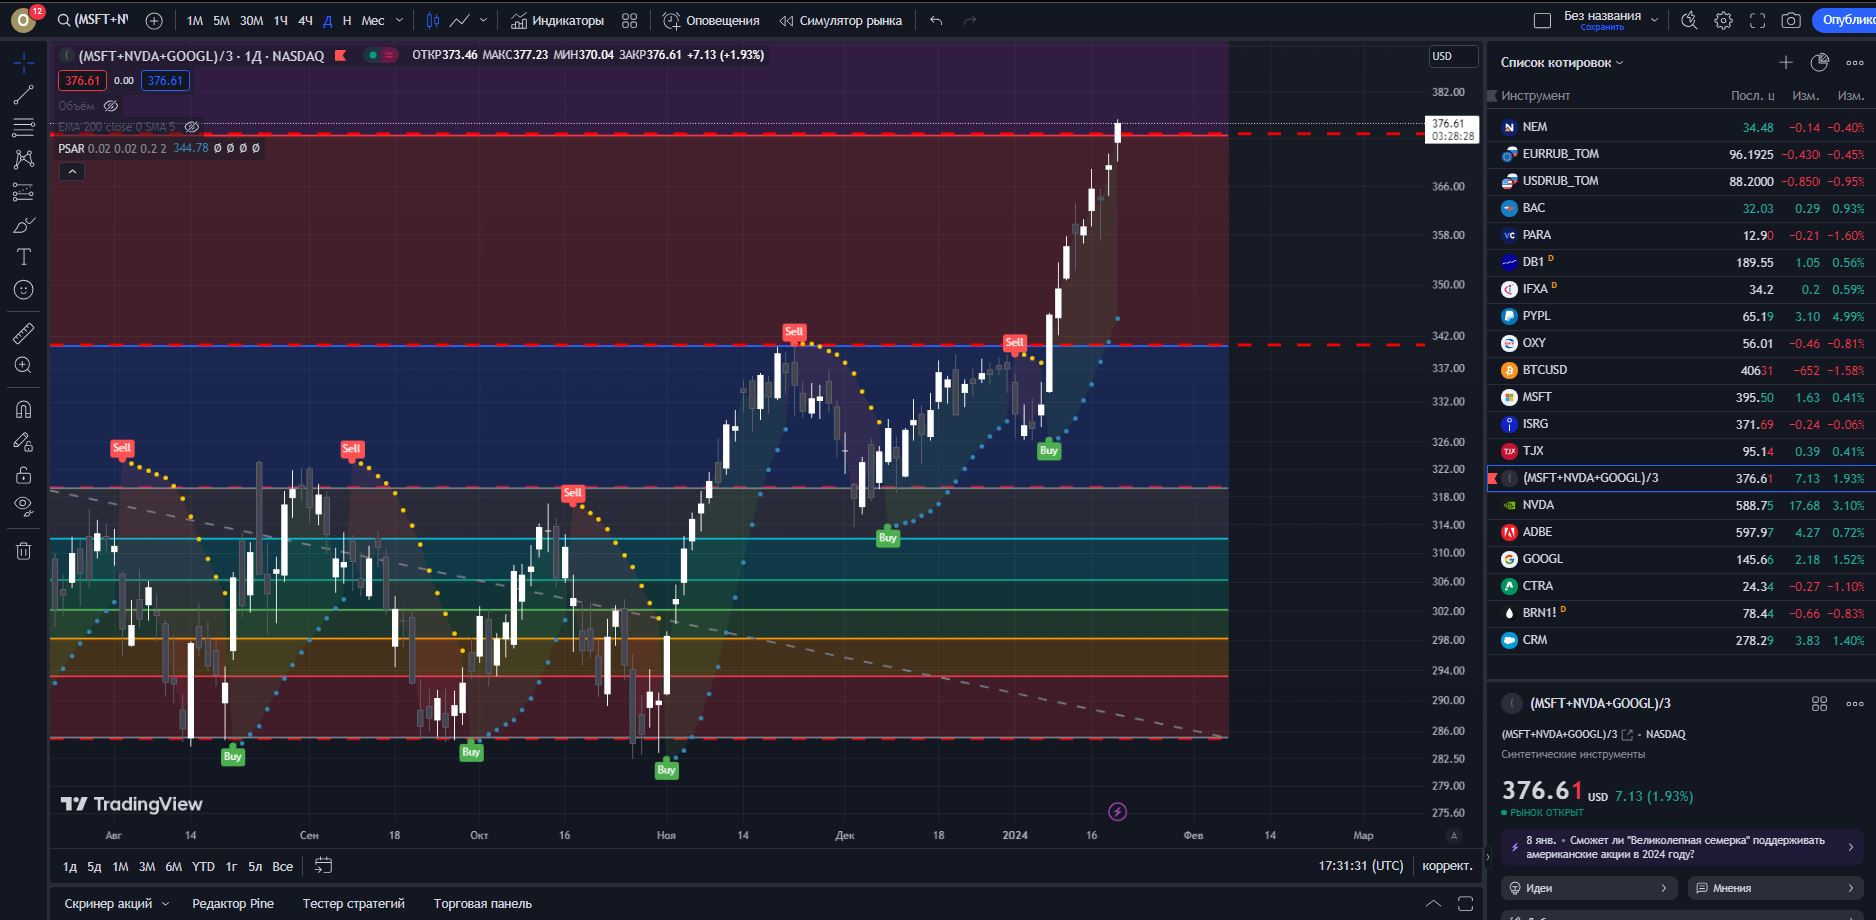Open the forecasting and measurement tools
Image resolution: width=1876 pixels, height=920 pixels.
coord(24,192)
